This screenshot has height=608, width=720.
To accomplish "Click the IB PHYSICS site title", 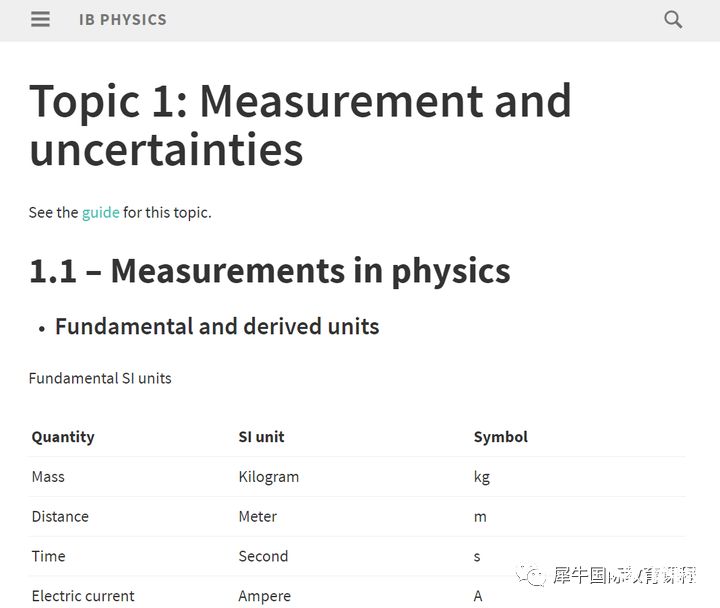I will pos(123,20).
